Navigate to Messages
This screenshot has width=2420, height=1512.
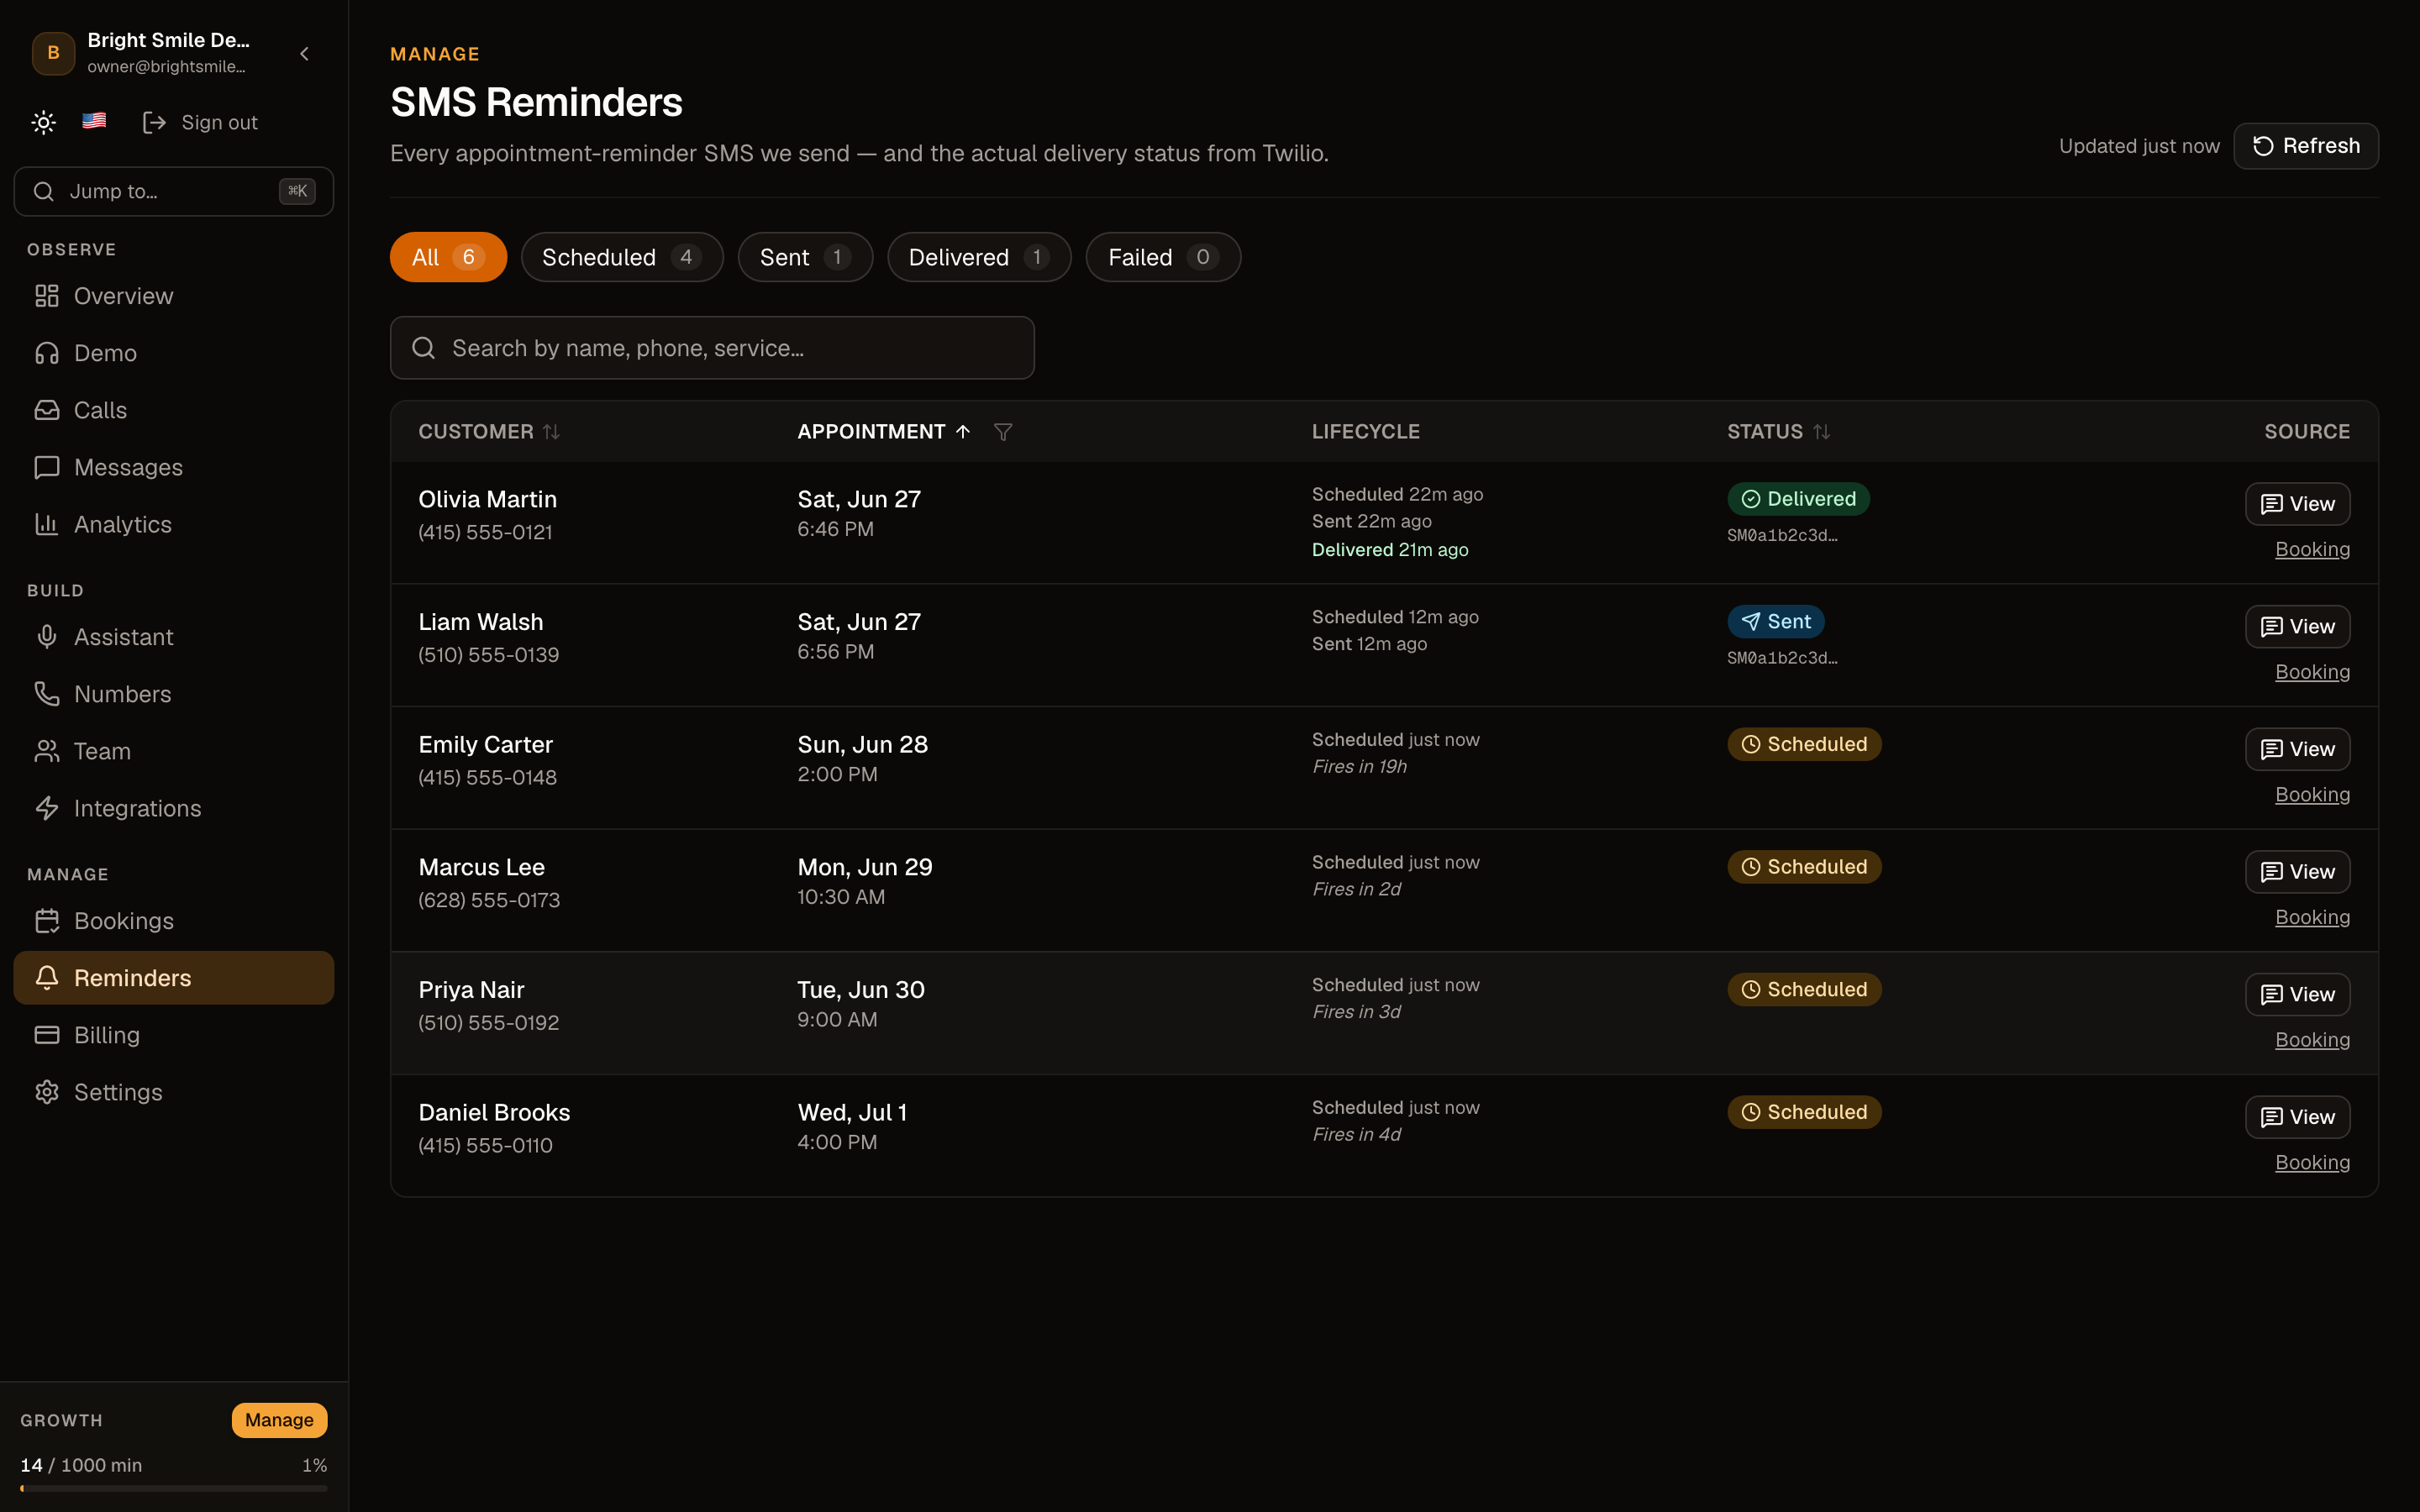coord(174,467)
